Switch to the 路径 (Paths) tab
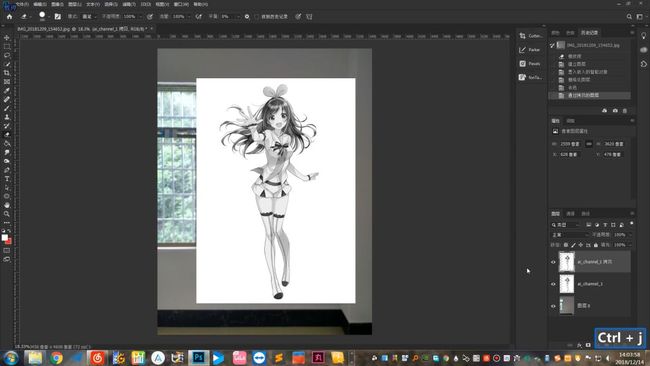 tap(585, 213)
